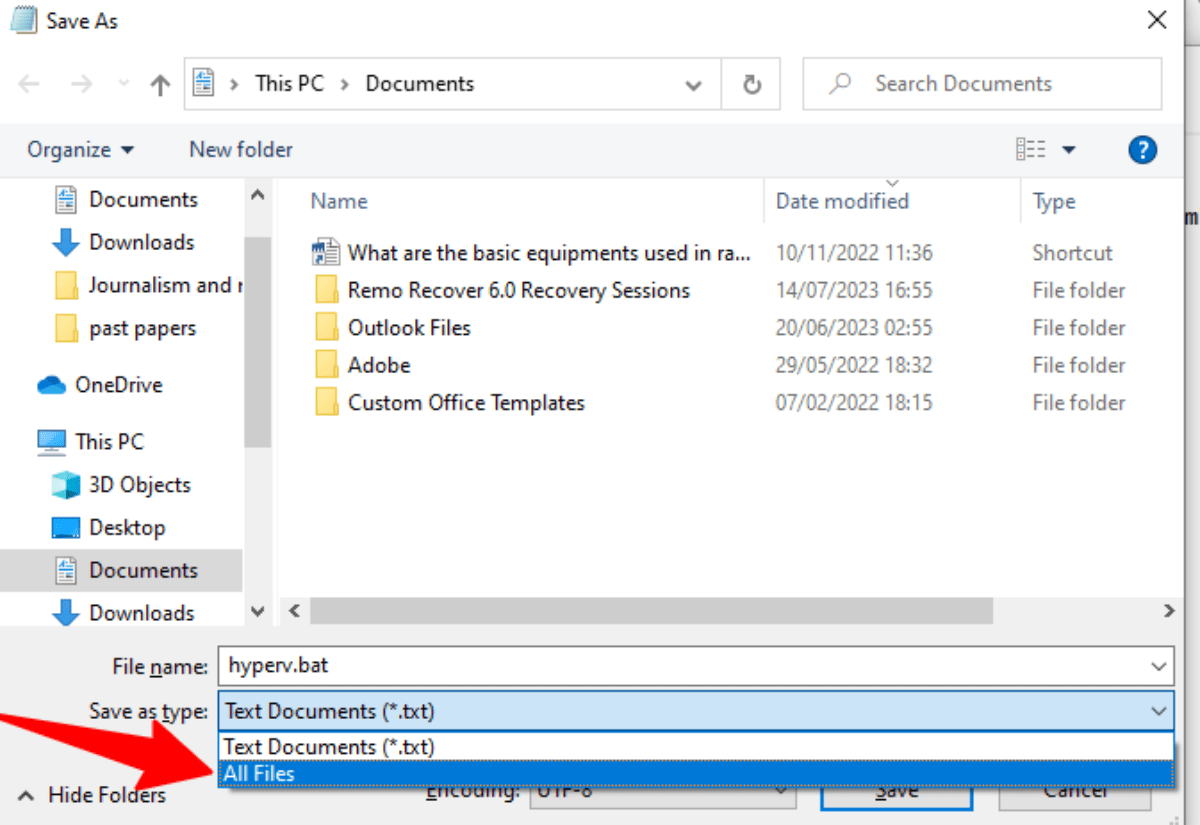The width and height of the screenshot is (1200, 825).
Task: Open the Help question mark icon
Action: point(1141,150)
